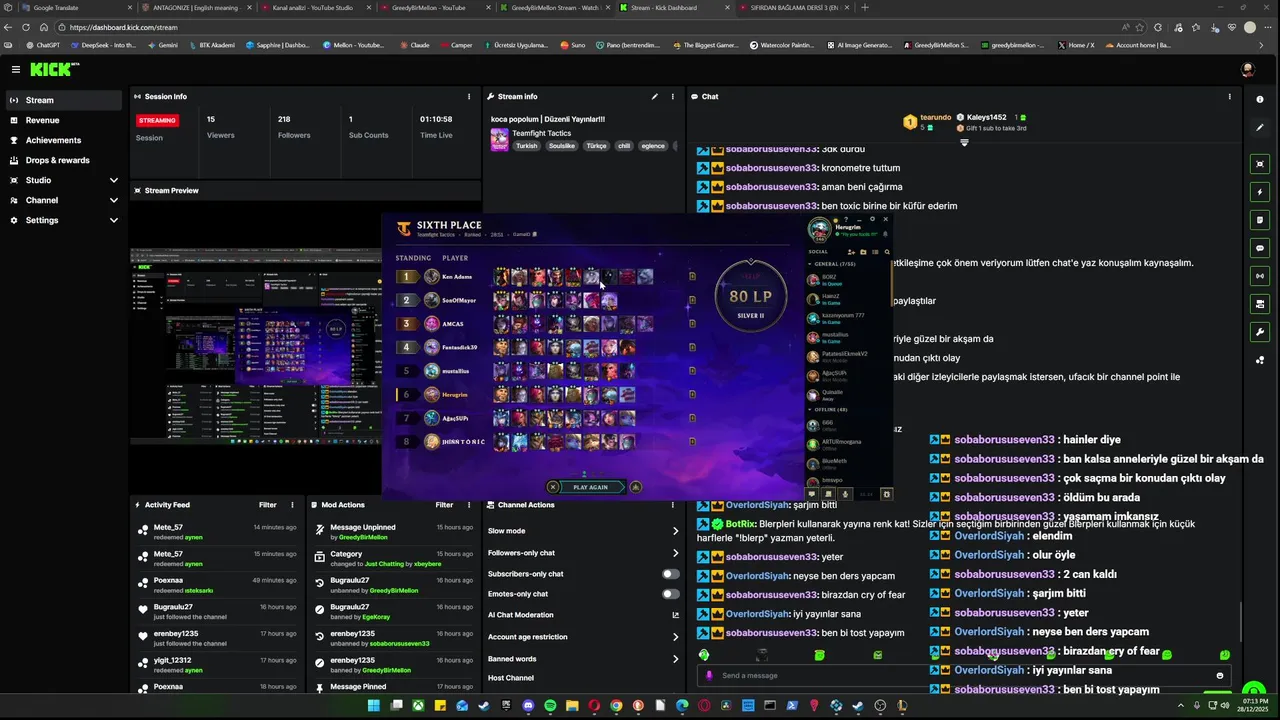The image size is (1280, 720).
Task: Open Activity Feed options menu
Action: click(292, 505)
